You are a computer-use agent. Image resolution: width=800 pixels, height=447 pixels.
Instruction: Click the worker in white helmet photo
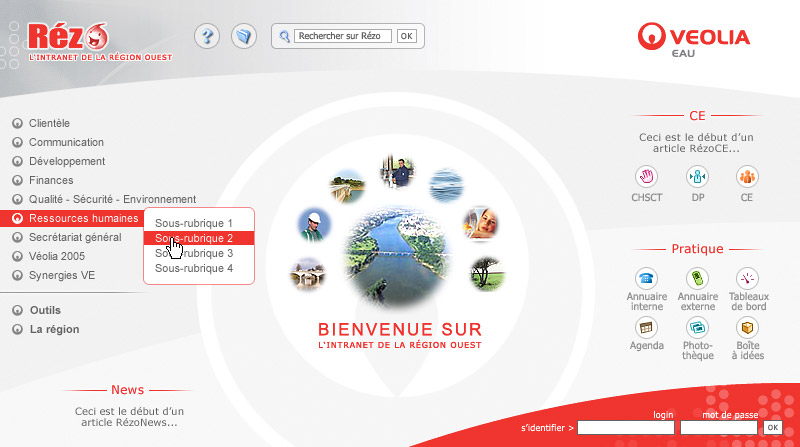314,225
